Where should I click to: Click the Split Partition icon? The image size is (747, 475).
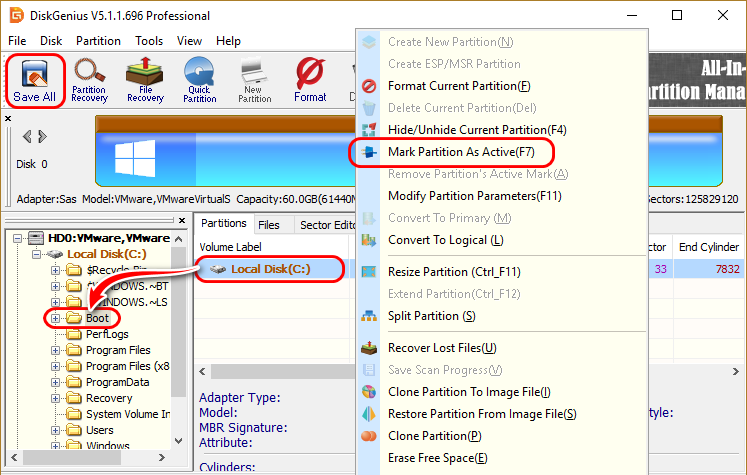pos(369,316)
